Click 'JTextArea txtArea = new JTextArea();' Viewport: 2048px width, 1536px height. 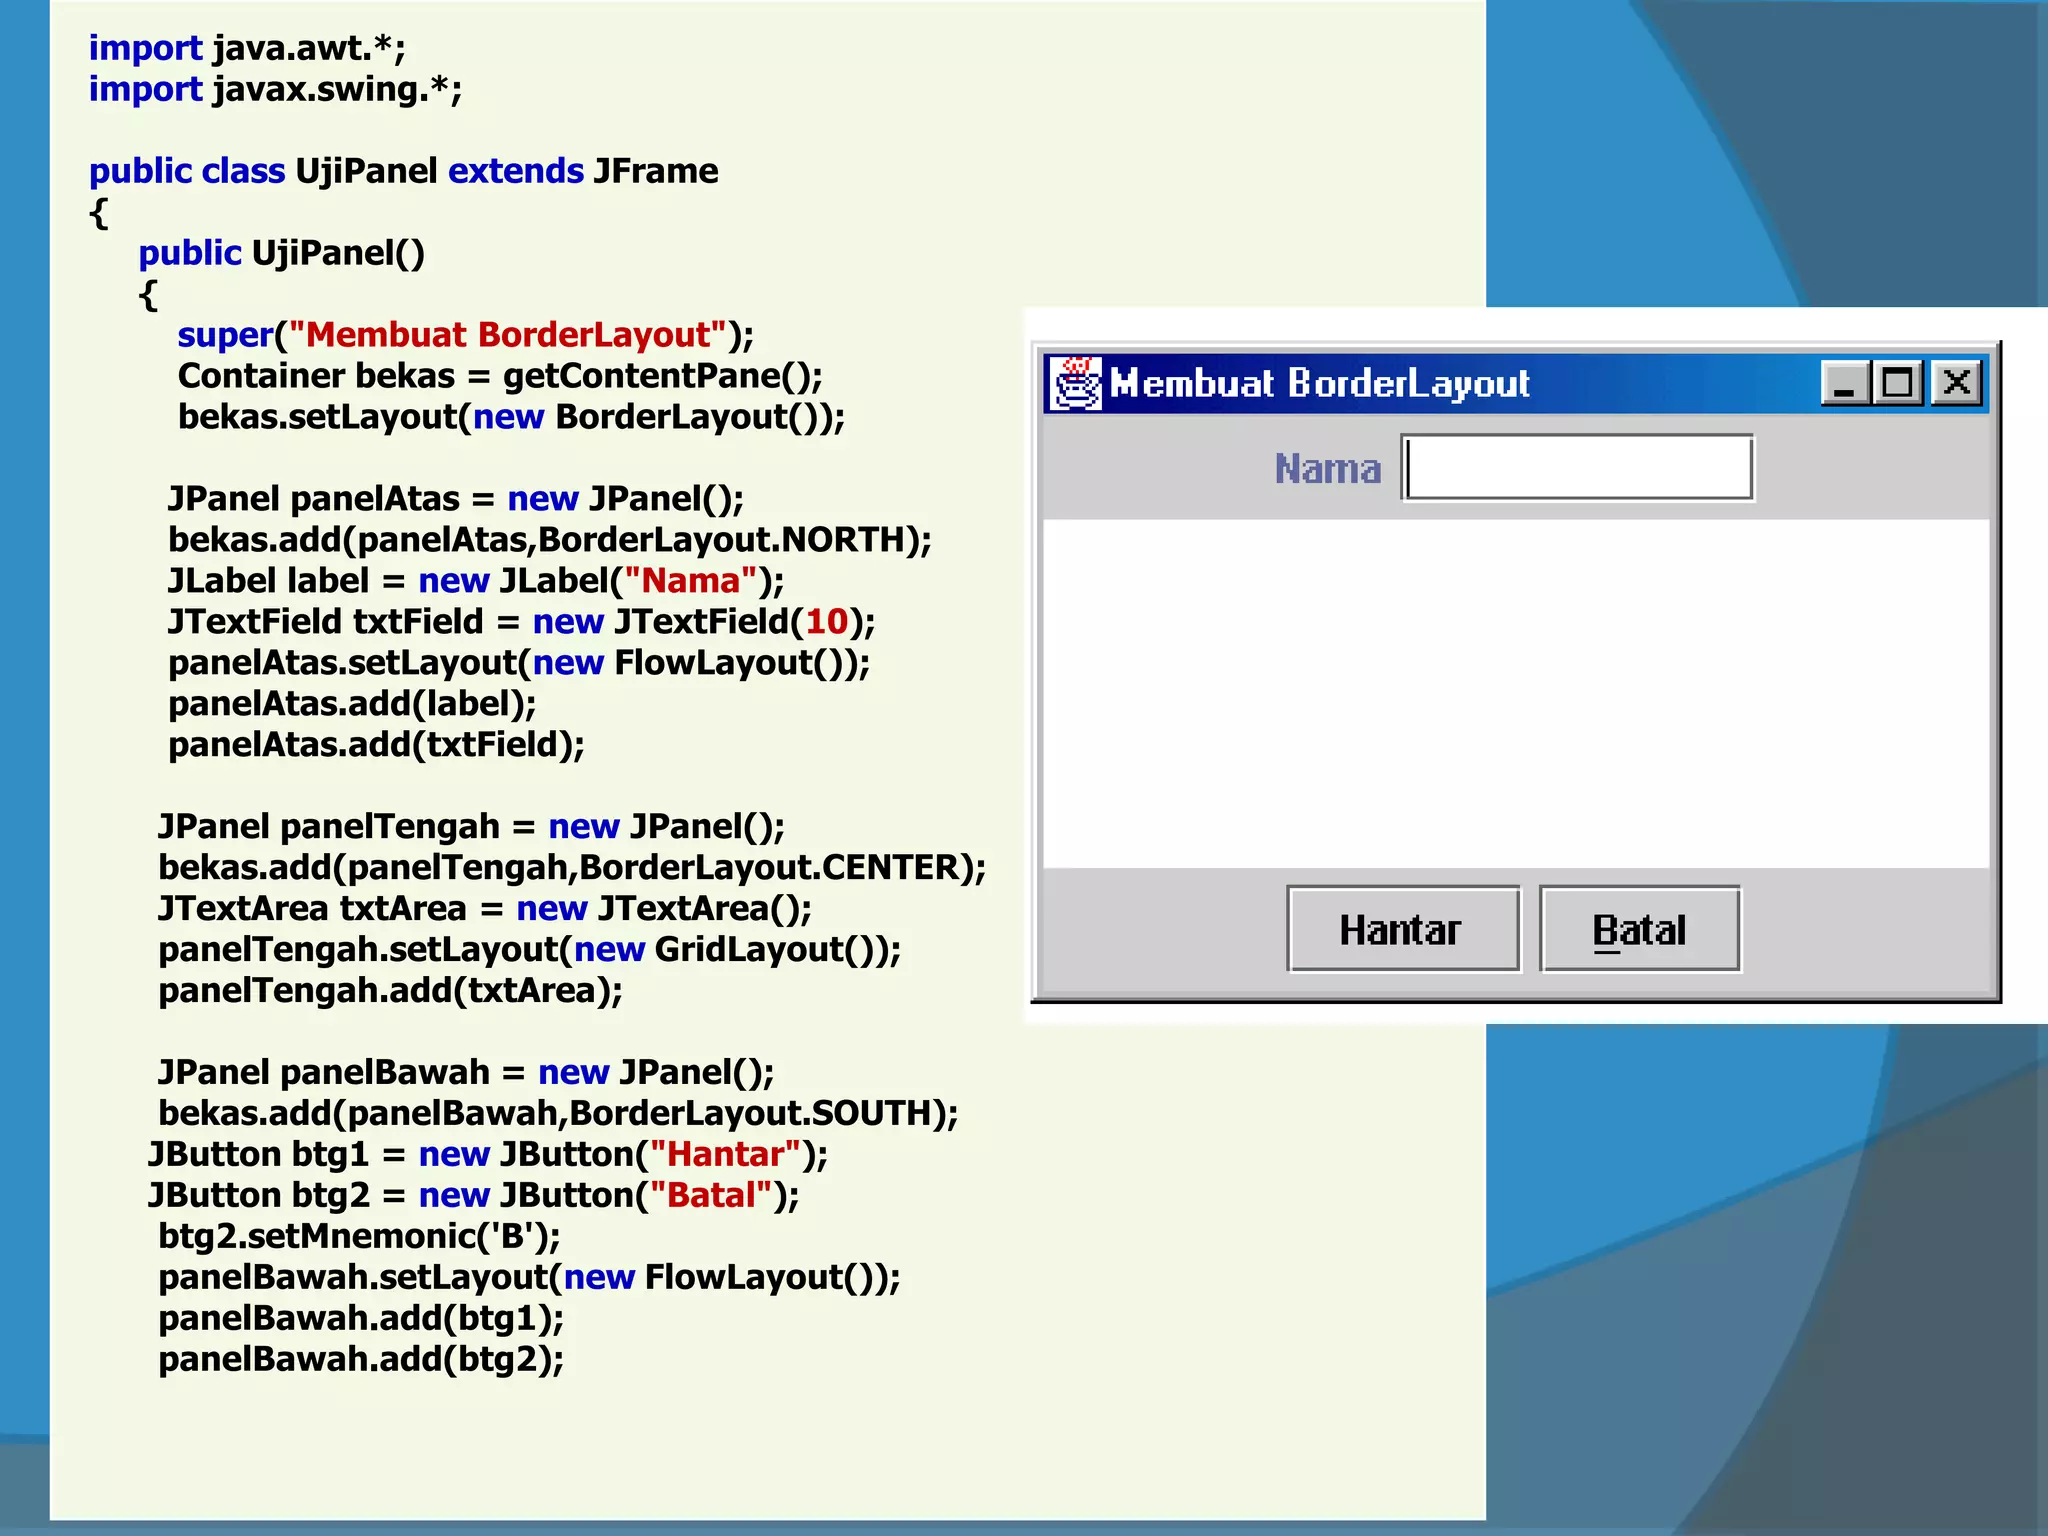coord(485,909)
